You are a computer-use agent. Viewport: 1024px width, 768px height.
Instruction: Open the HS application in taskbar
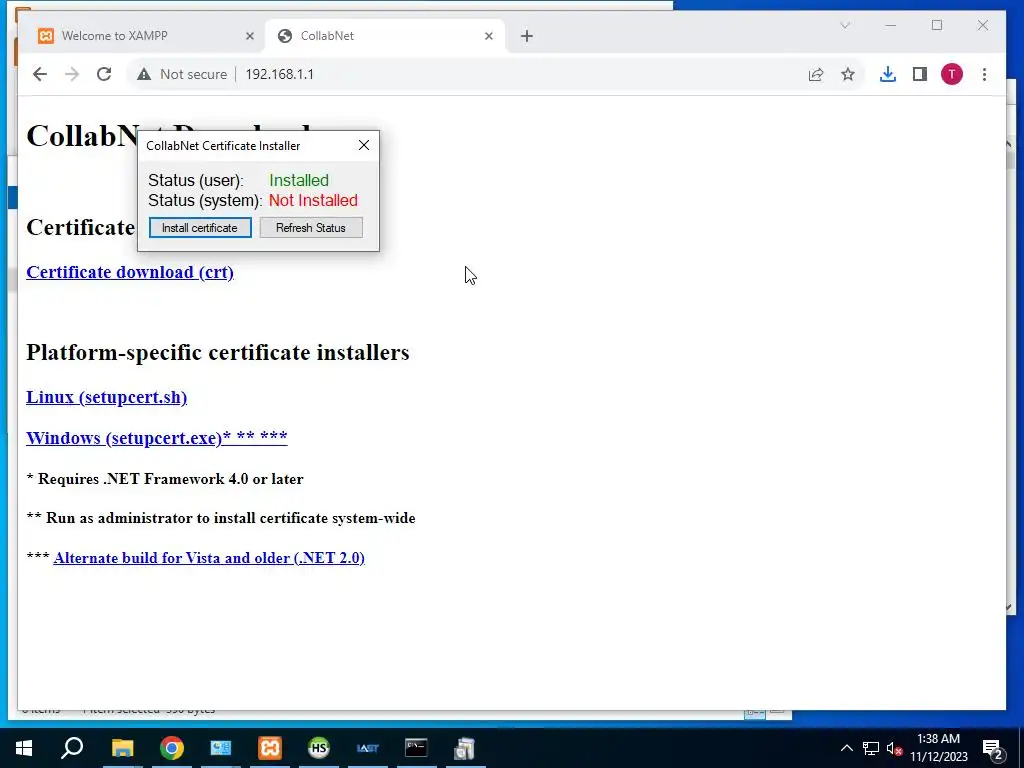tap(319, 748)
